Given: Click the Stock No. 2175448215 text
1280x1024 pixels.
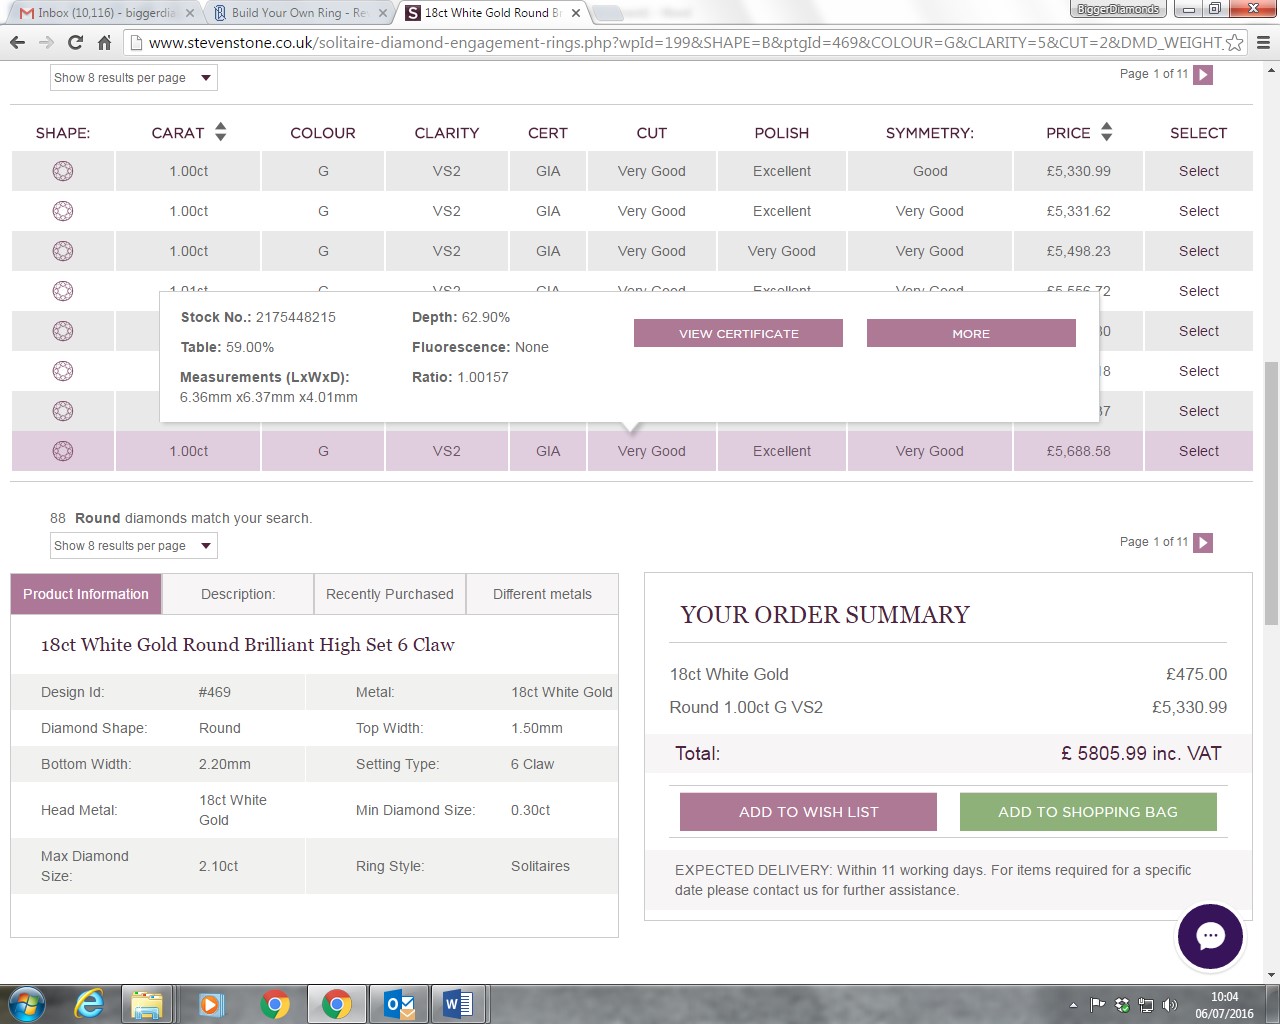Looking at the screenshot, I should [x=258, y=317].
